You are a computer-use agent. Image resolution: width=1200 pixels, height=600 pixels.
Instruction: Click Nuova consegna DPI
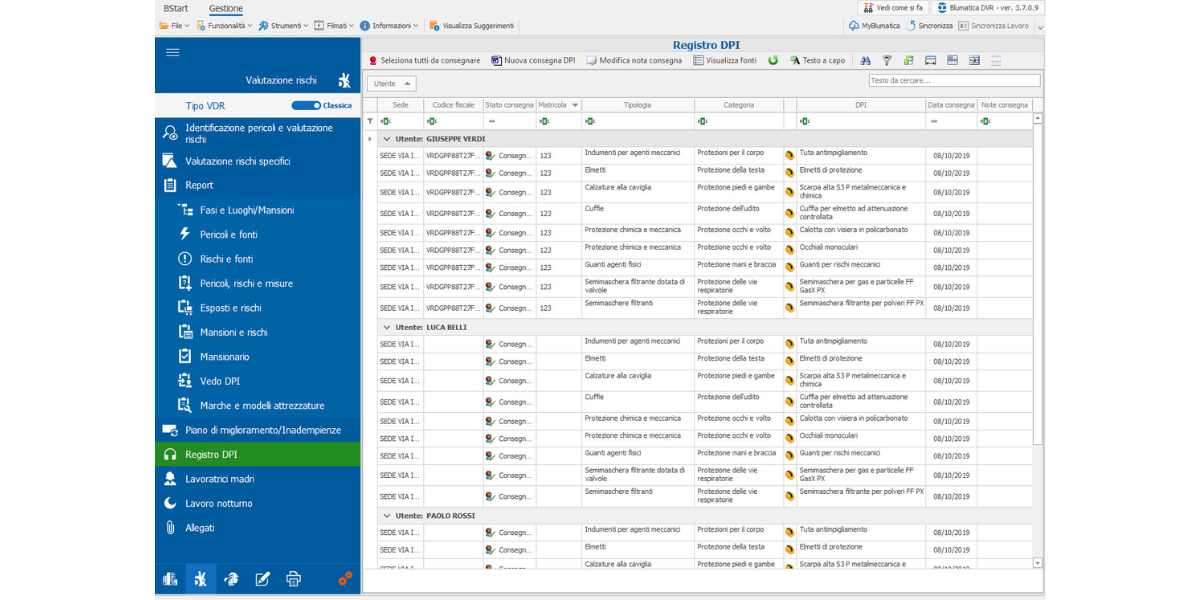pyautogui.click(x=533, y=61)
